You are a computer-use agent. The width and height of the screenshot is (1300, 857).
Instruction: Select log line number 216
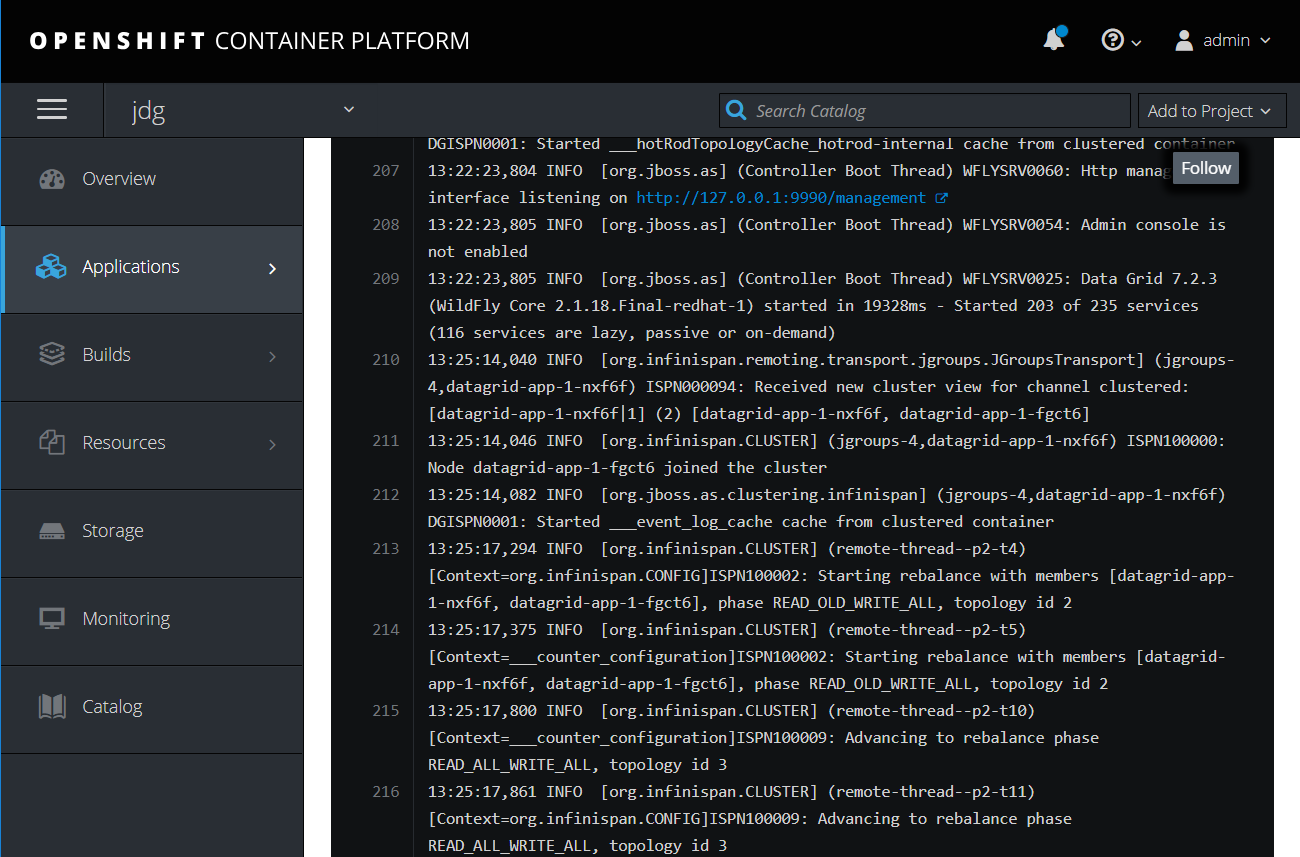(x=386, y=792)
